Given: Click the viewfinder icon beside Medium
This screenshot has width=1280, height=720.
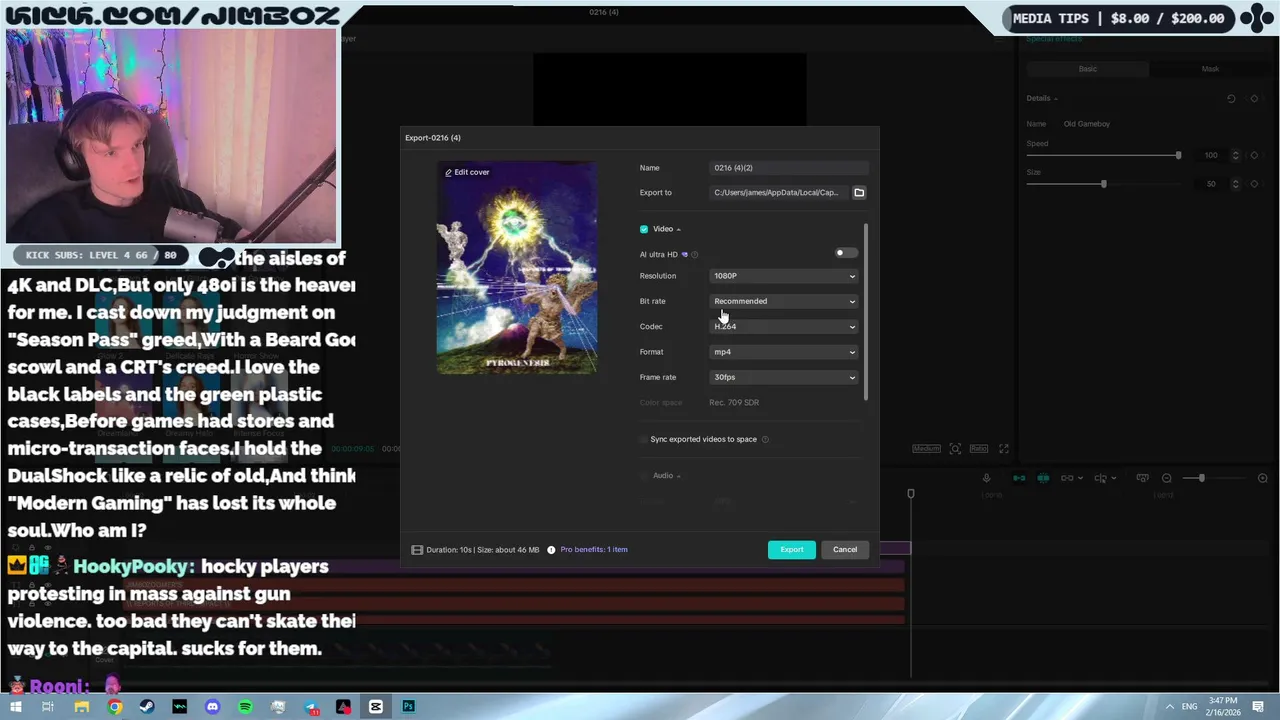Looking at the screenshot, I should click(x=955, y=449).
